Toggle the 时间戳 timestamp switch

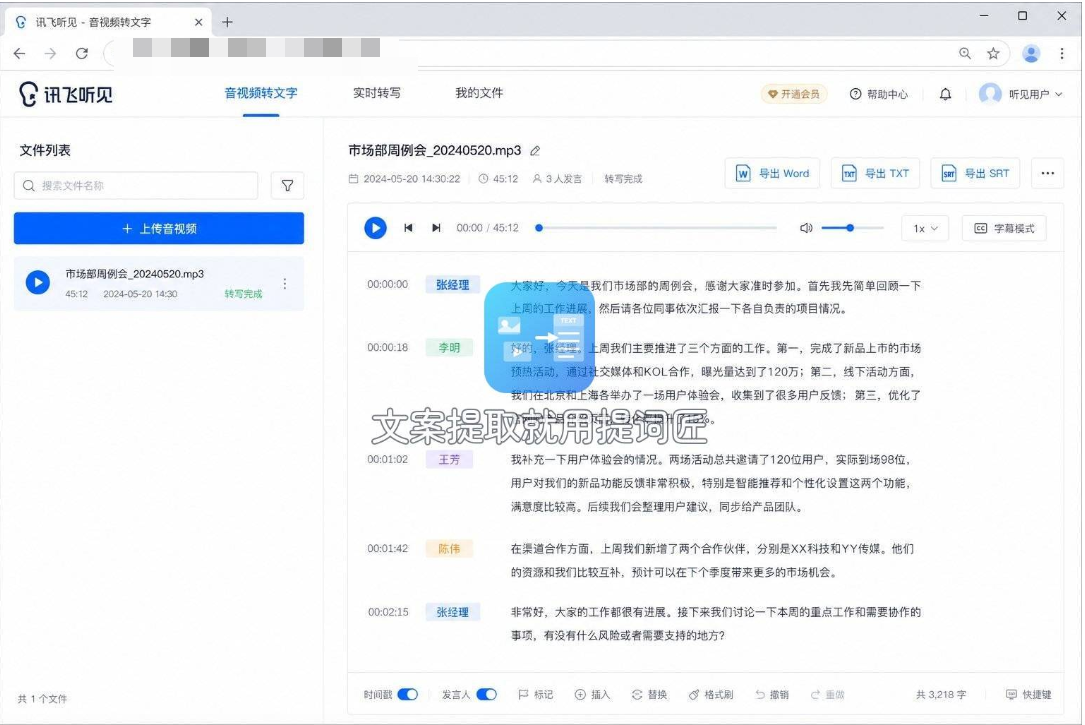click(x=408, y=695)
